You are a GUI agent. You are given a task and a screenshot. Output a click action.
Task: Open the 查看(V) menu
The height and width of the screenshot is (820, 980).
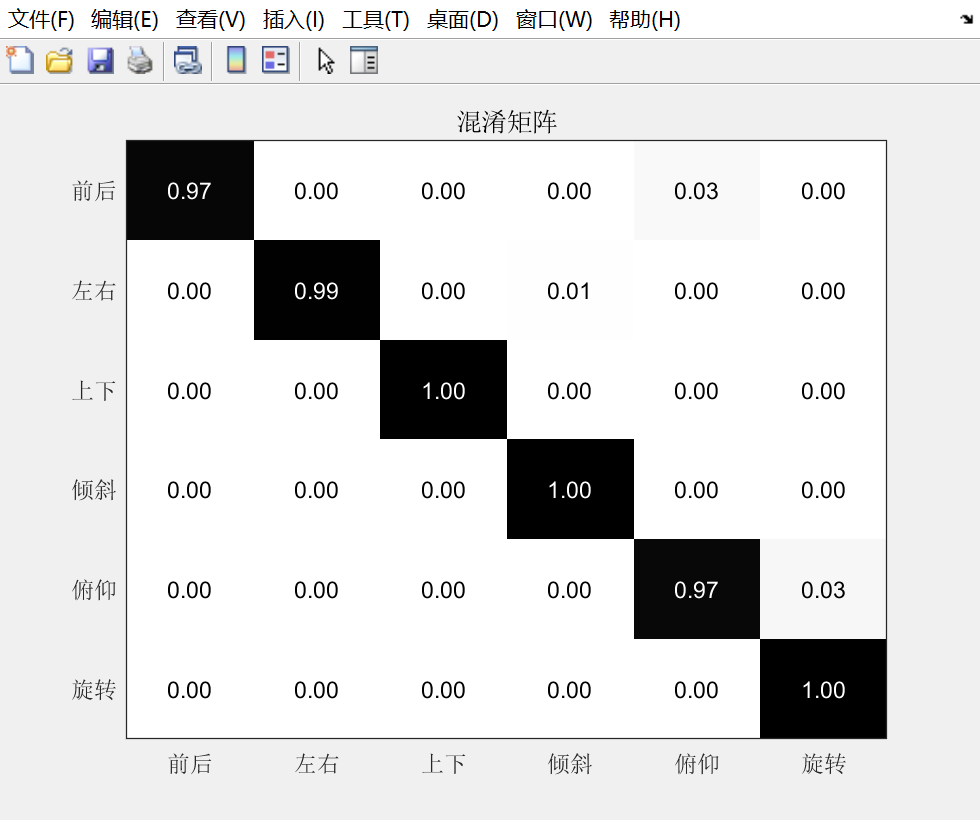[211, 20]
